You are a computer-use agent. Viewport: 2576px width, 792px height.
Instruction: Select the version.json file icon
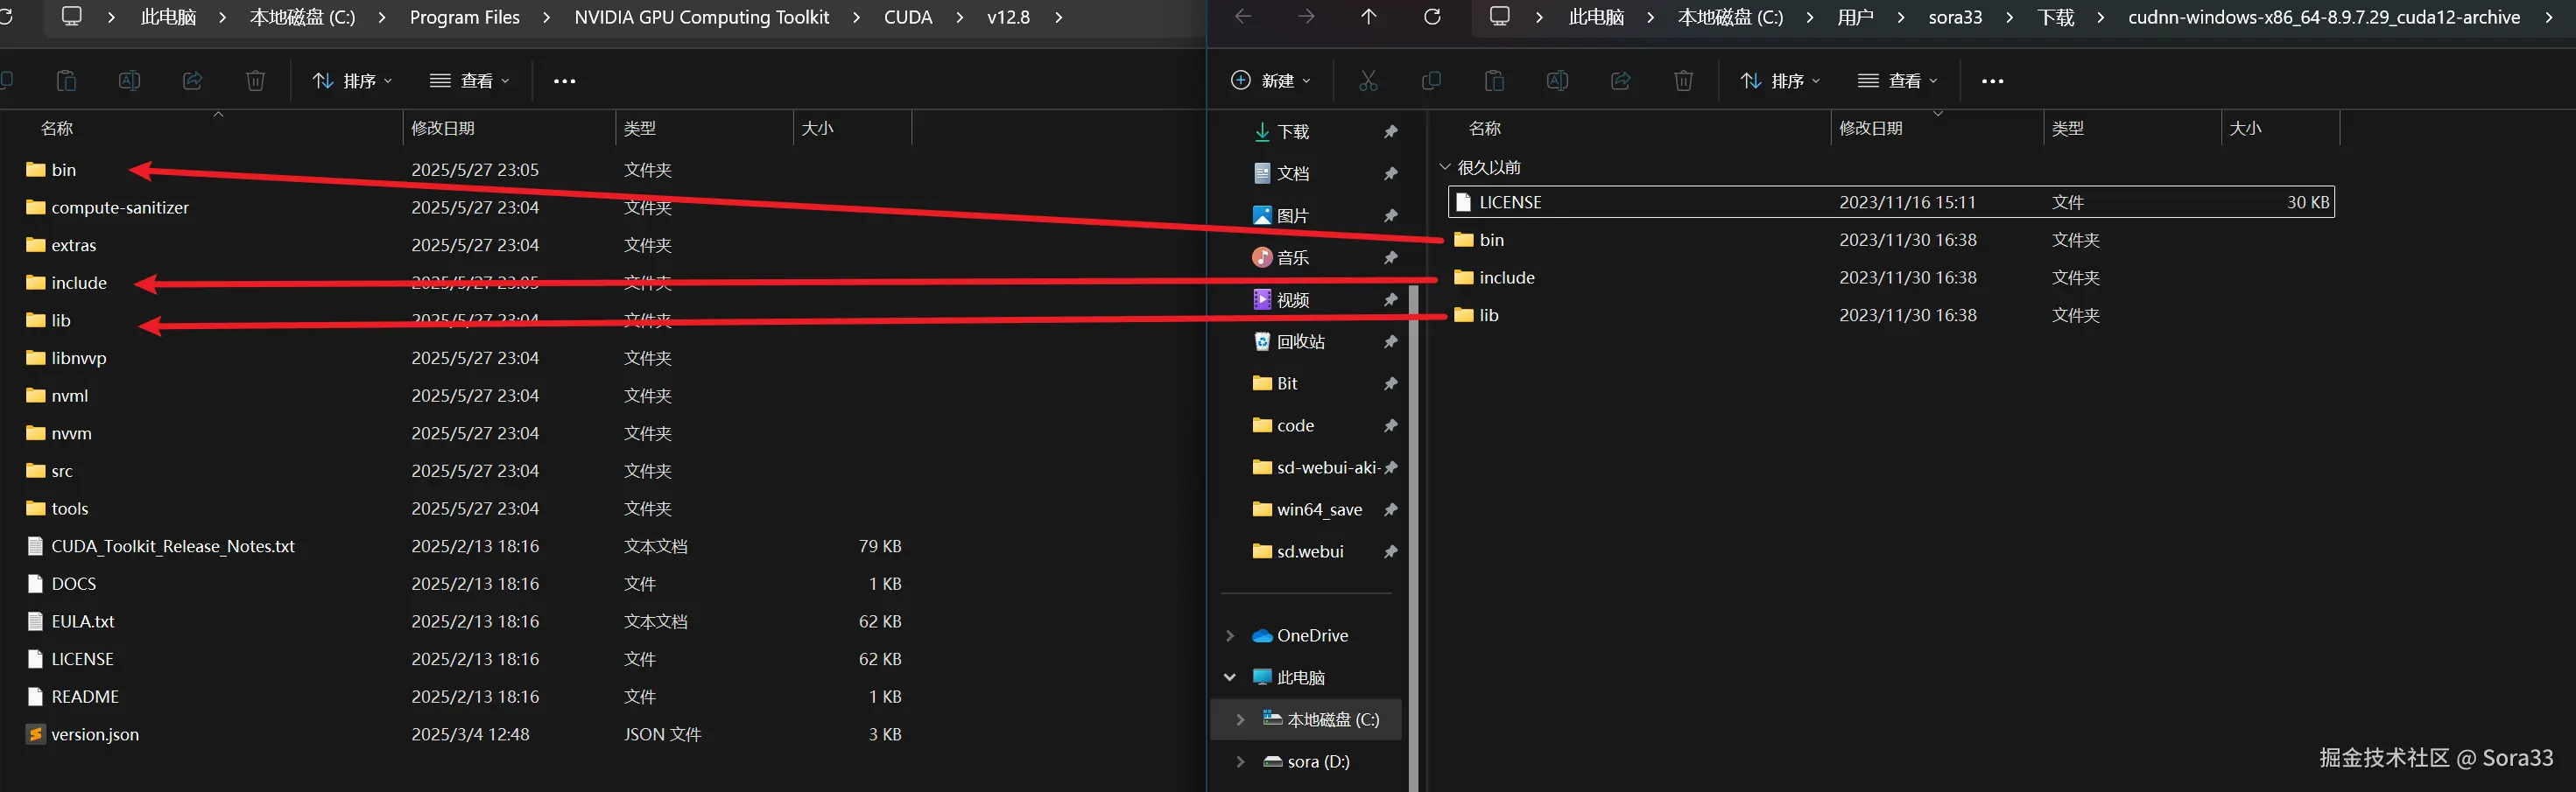pos(36,734)
